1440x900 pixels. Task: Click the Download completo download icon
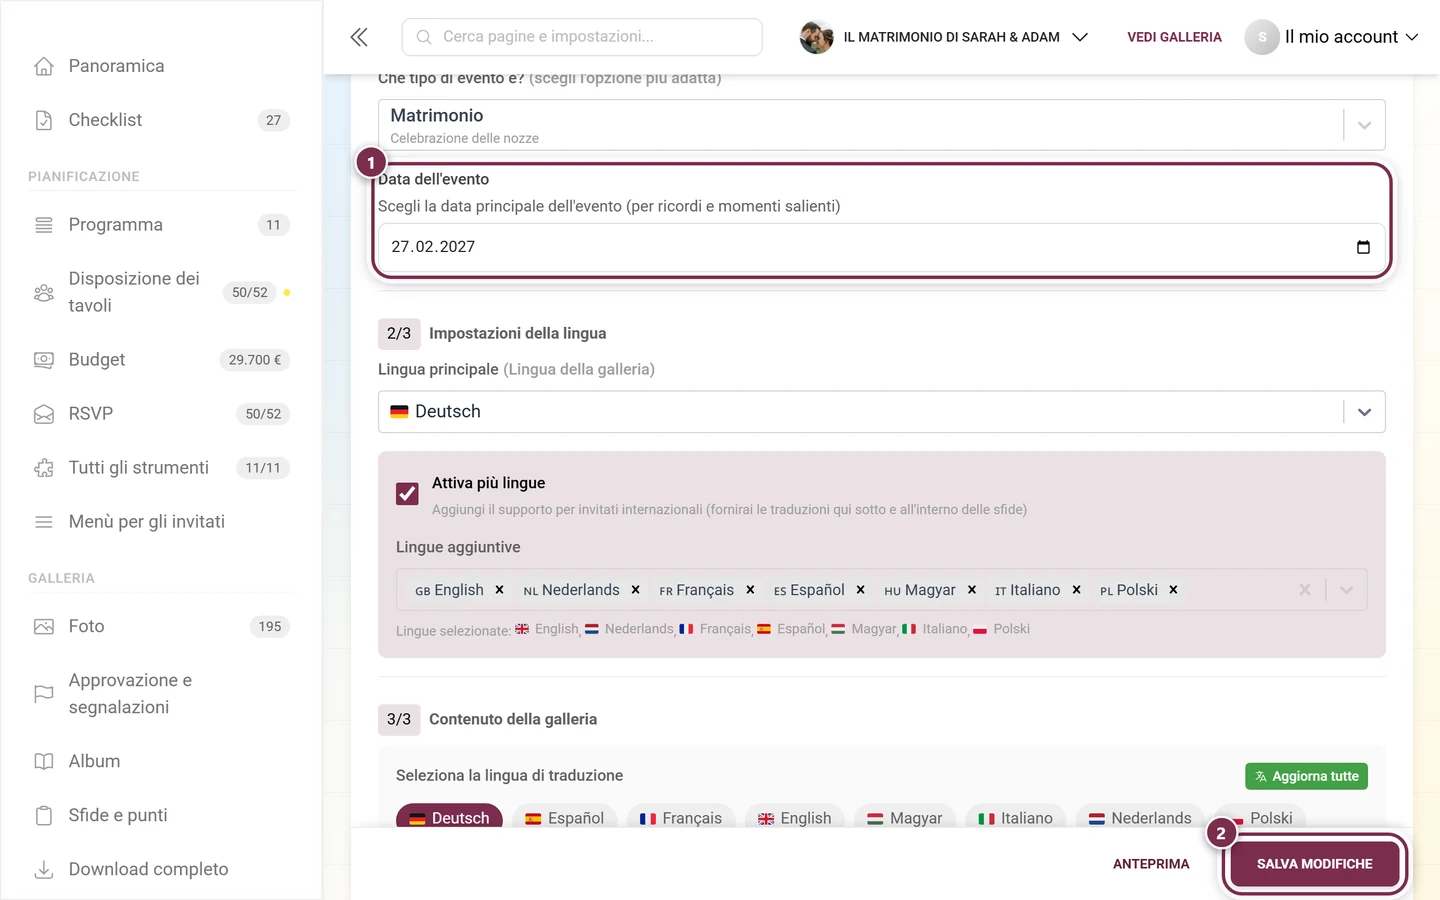click(44, 869)
